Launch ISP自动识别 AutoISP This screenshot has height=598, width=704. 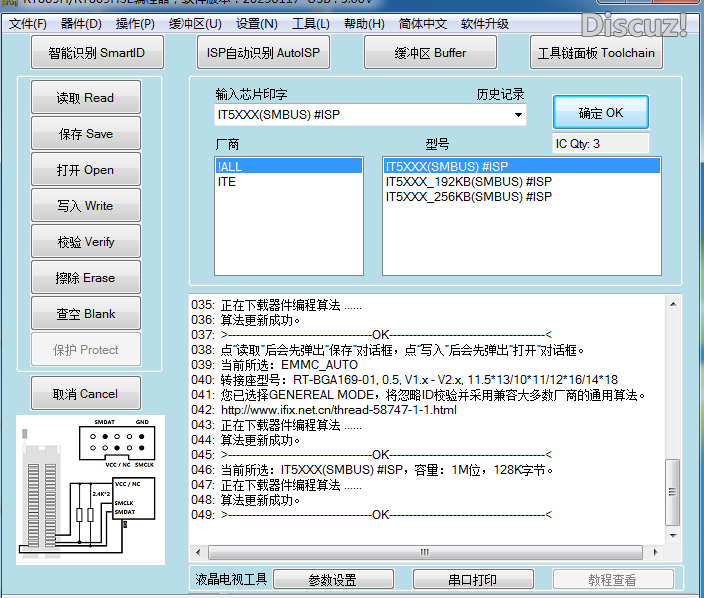pos(262,53)
